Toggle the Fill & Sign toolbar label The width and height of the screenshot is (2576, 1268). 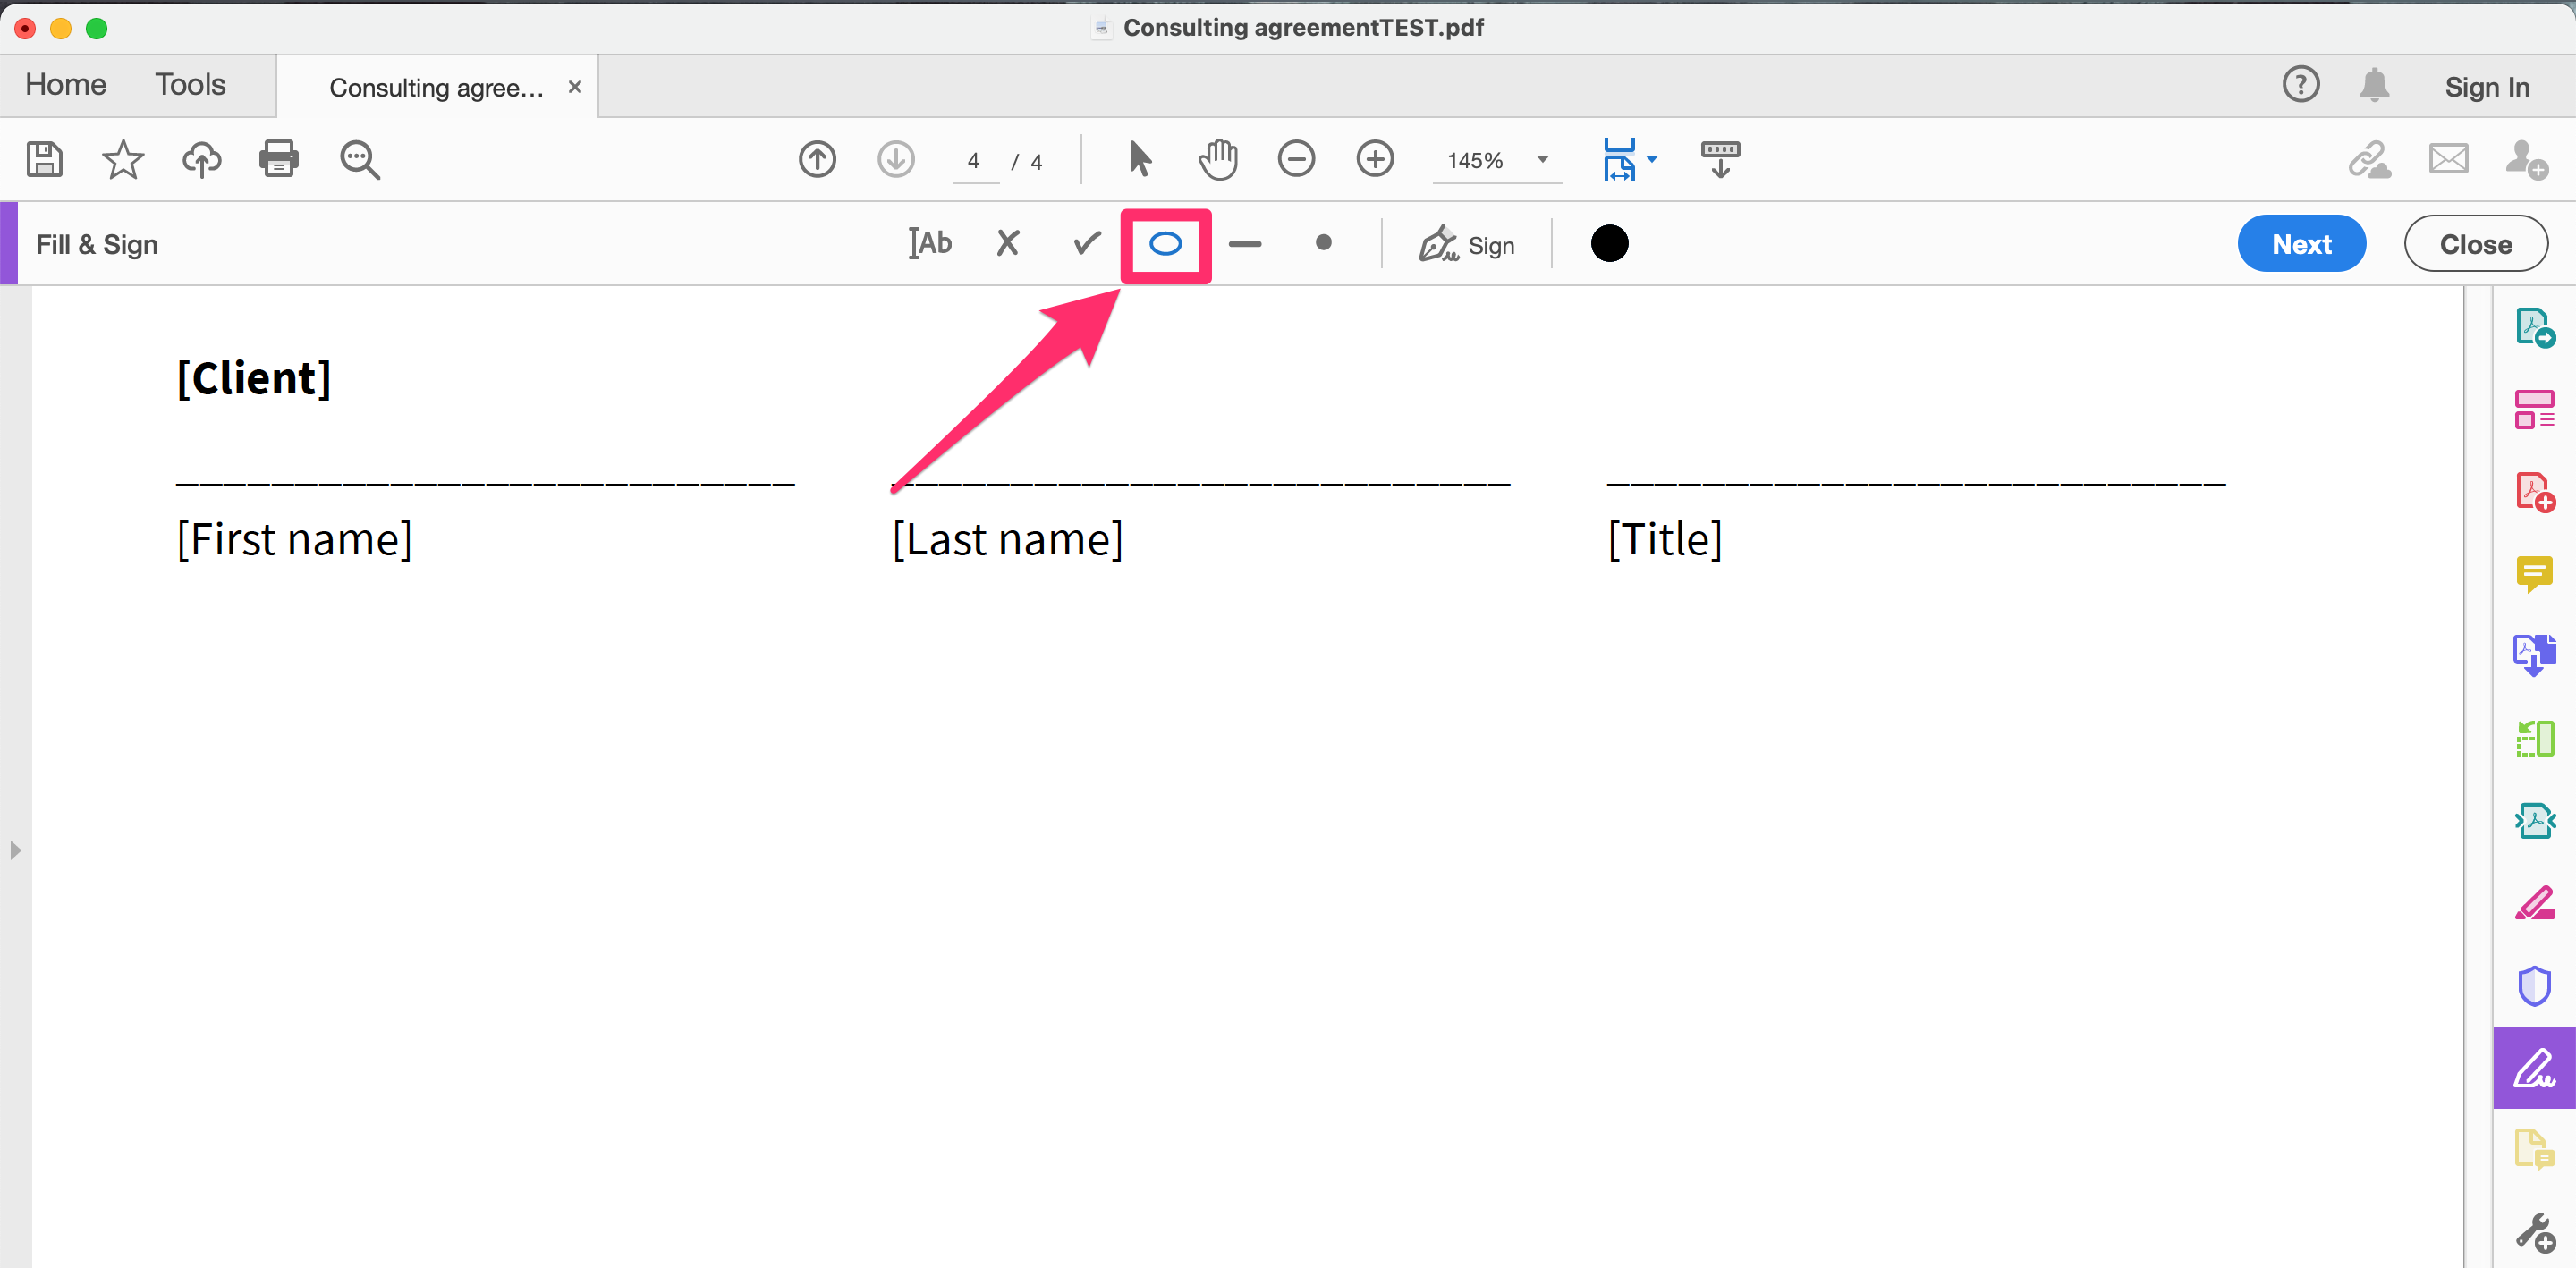97,243
